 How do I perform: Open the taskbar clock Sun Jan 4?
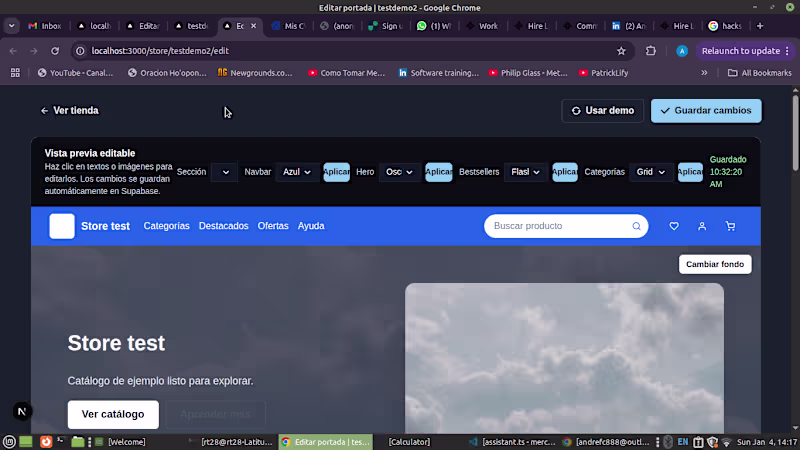767,442
